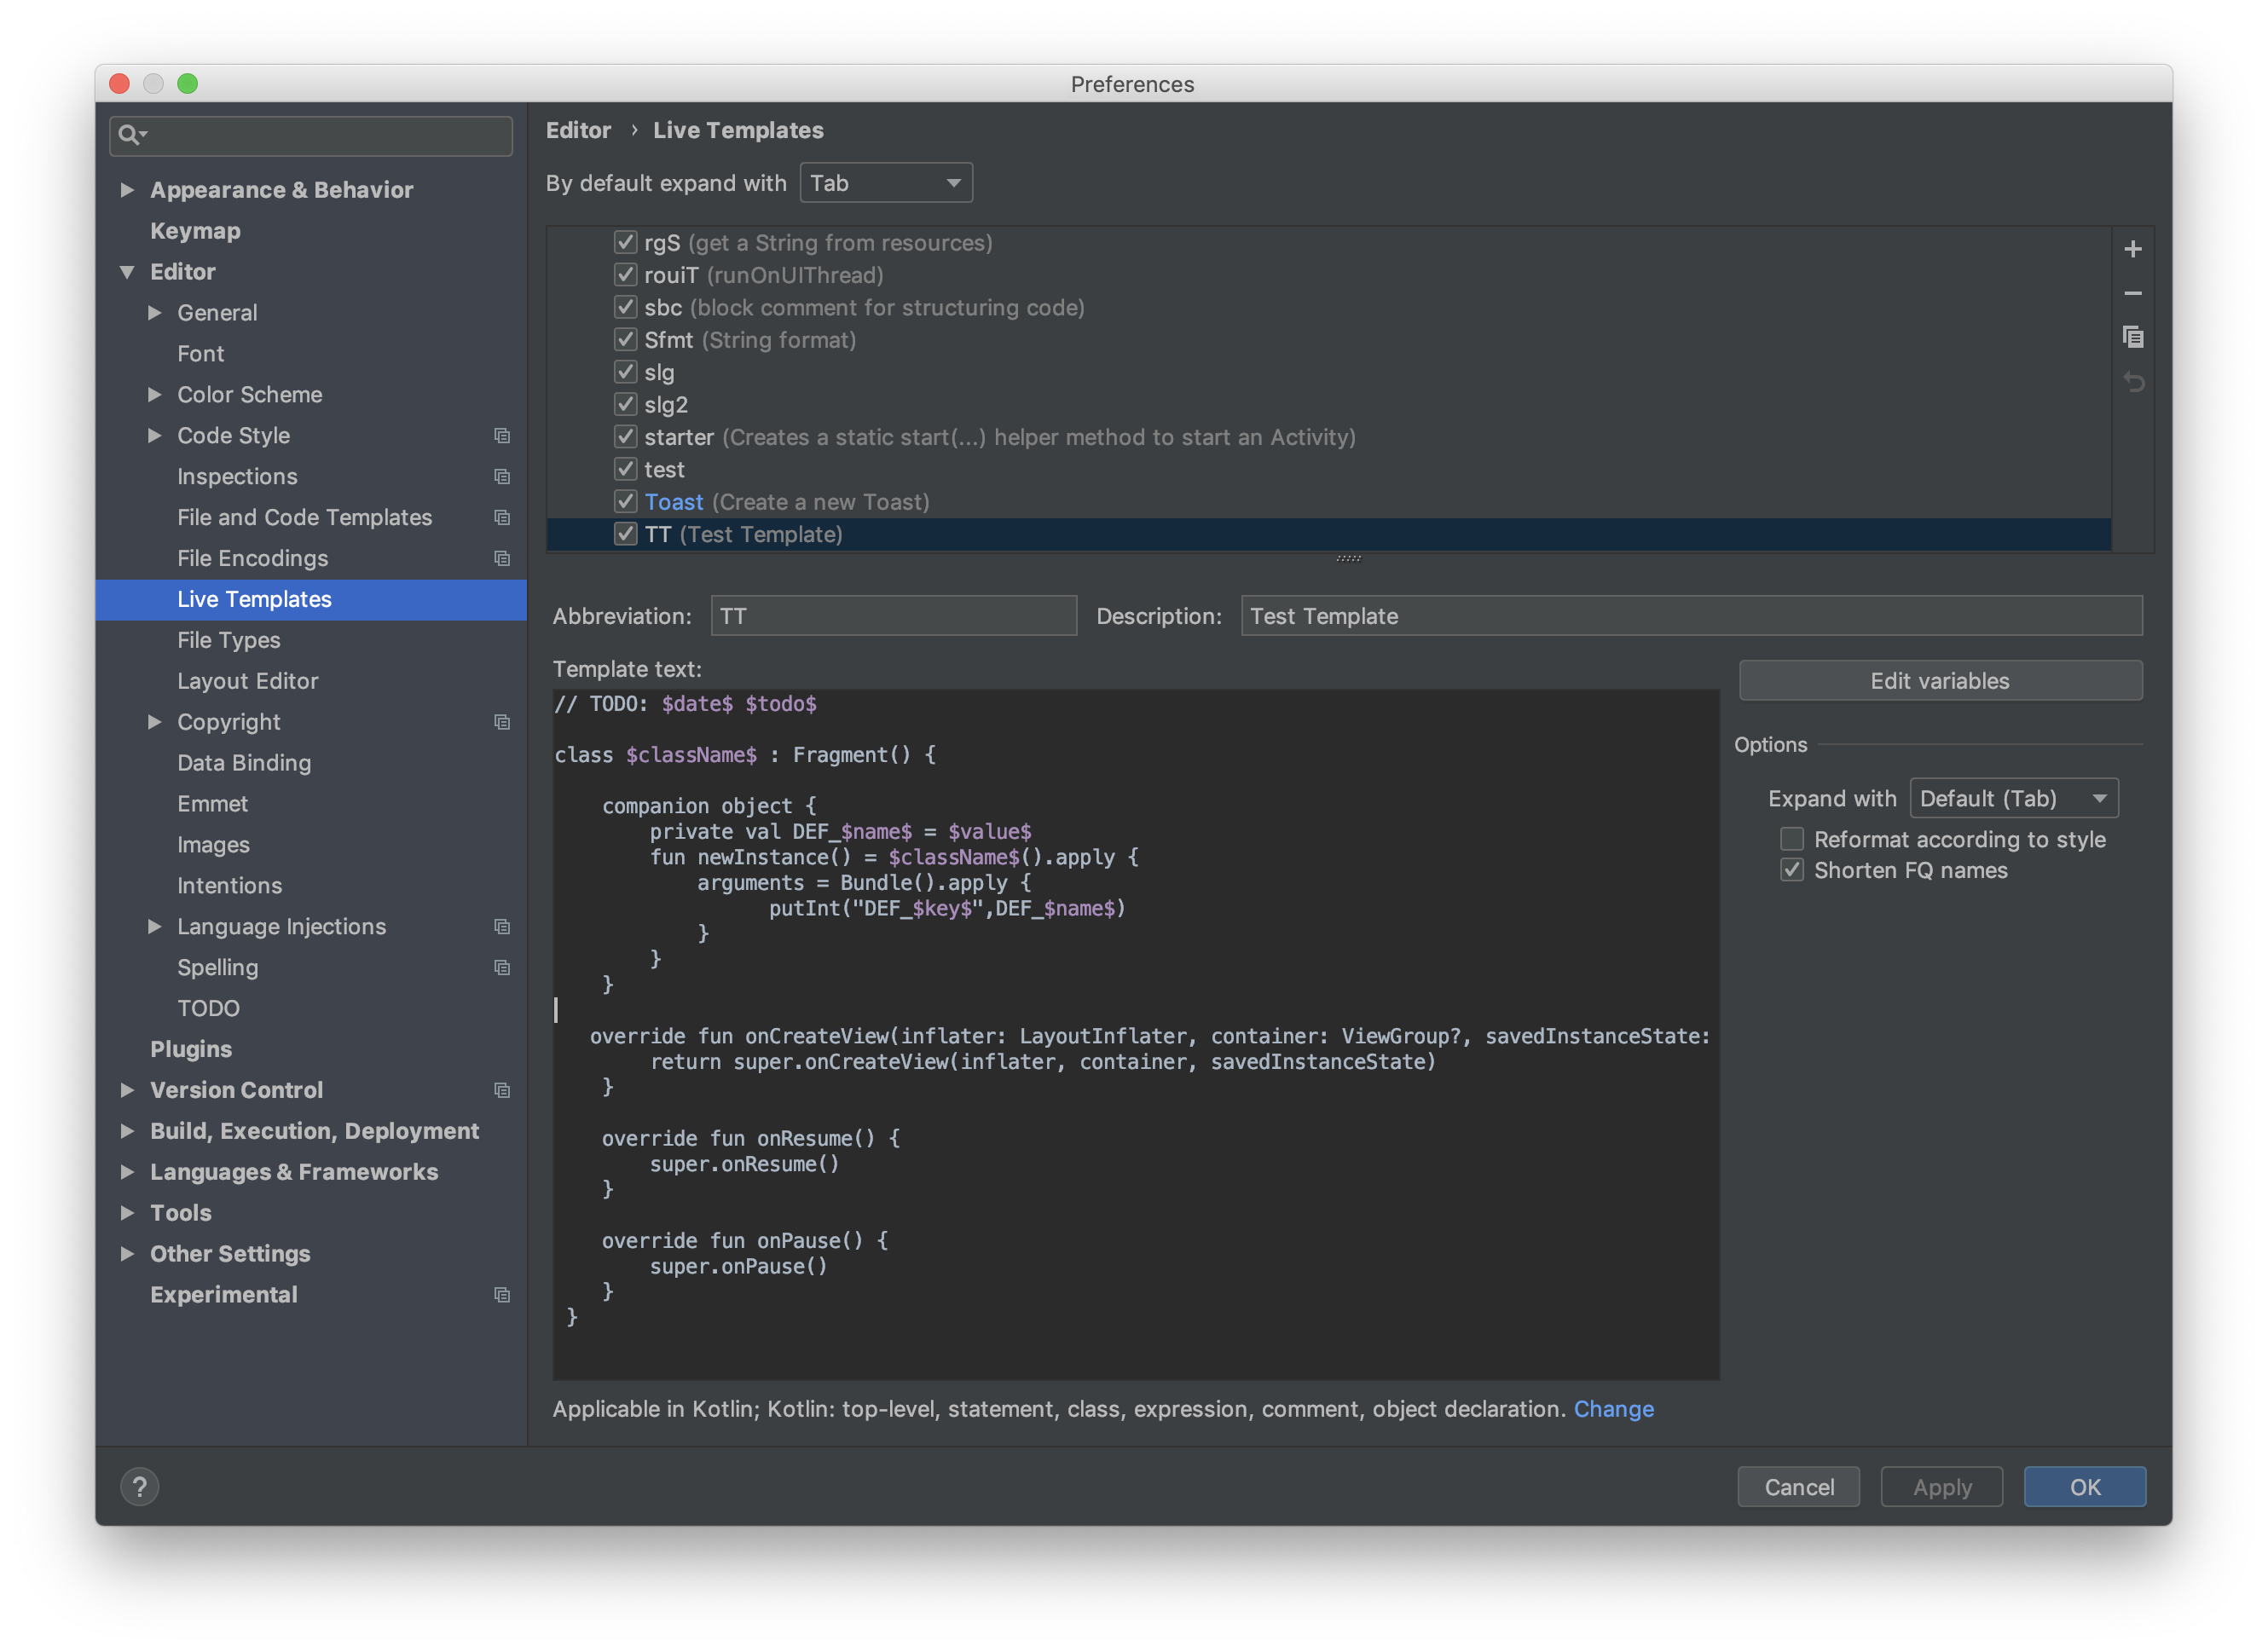Image resolution: width=2268 pixels, height=1652 pixels.
Task: Disable the Toast live template checkbox
Action: pos(625,502)
